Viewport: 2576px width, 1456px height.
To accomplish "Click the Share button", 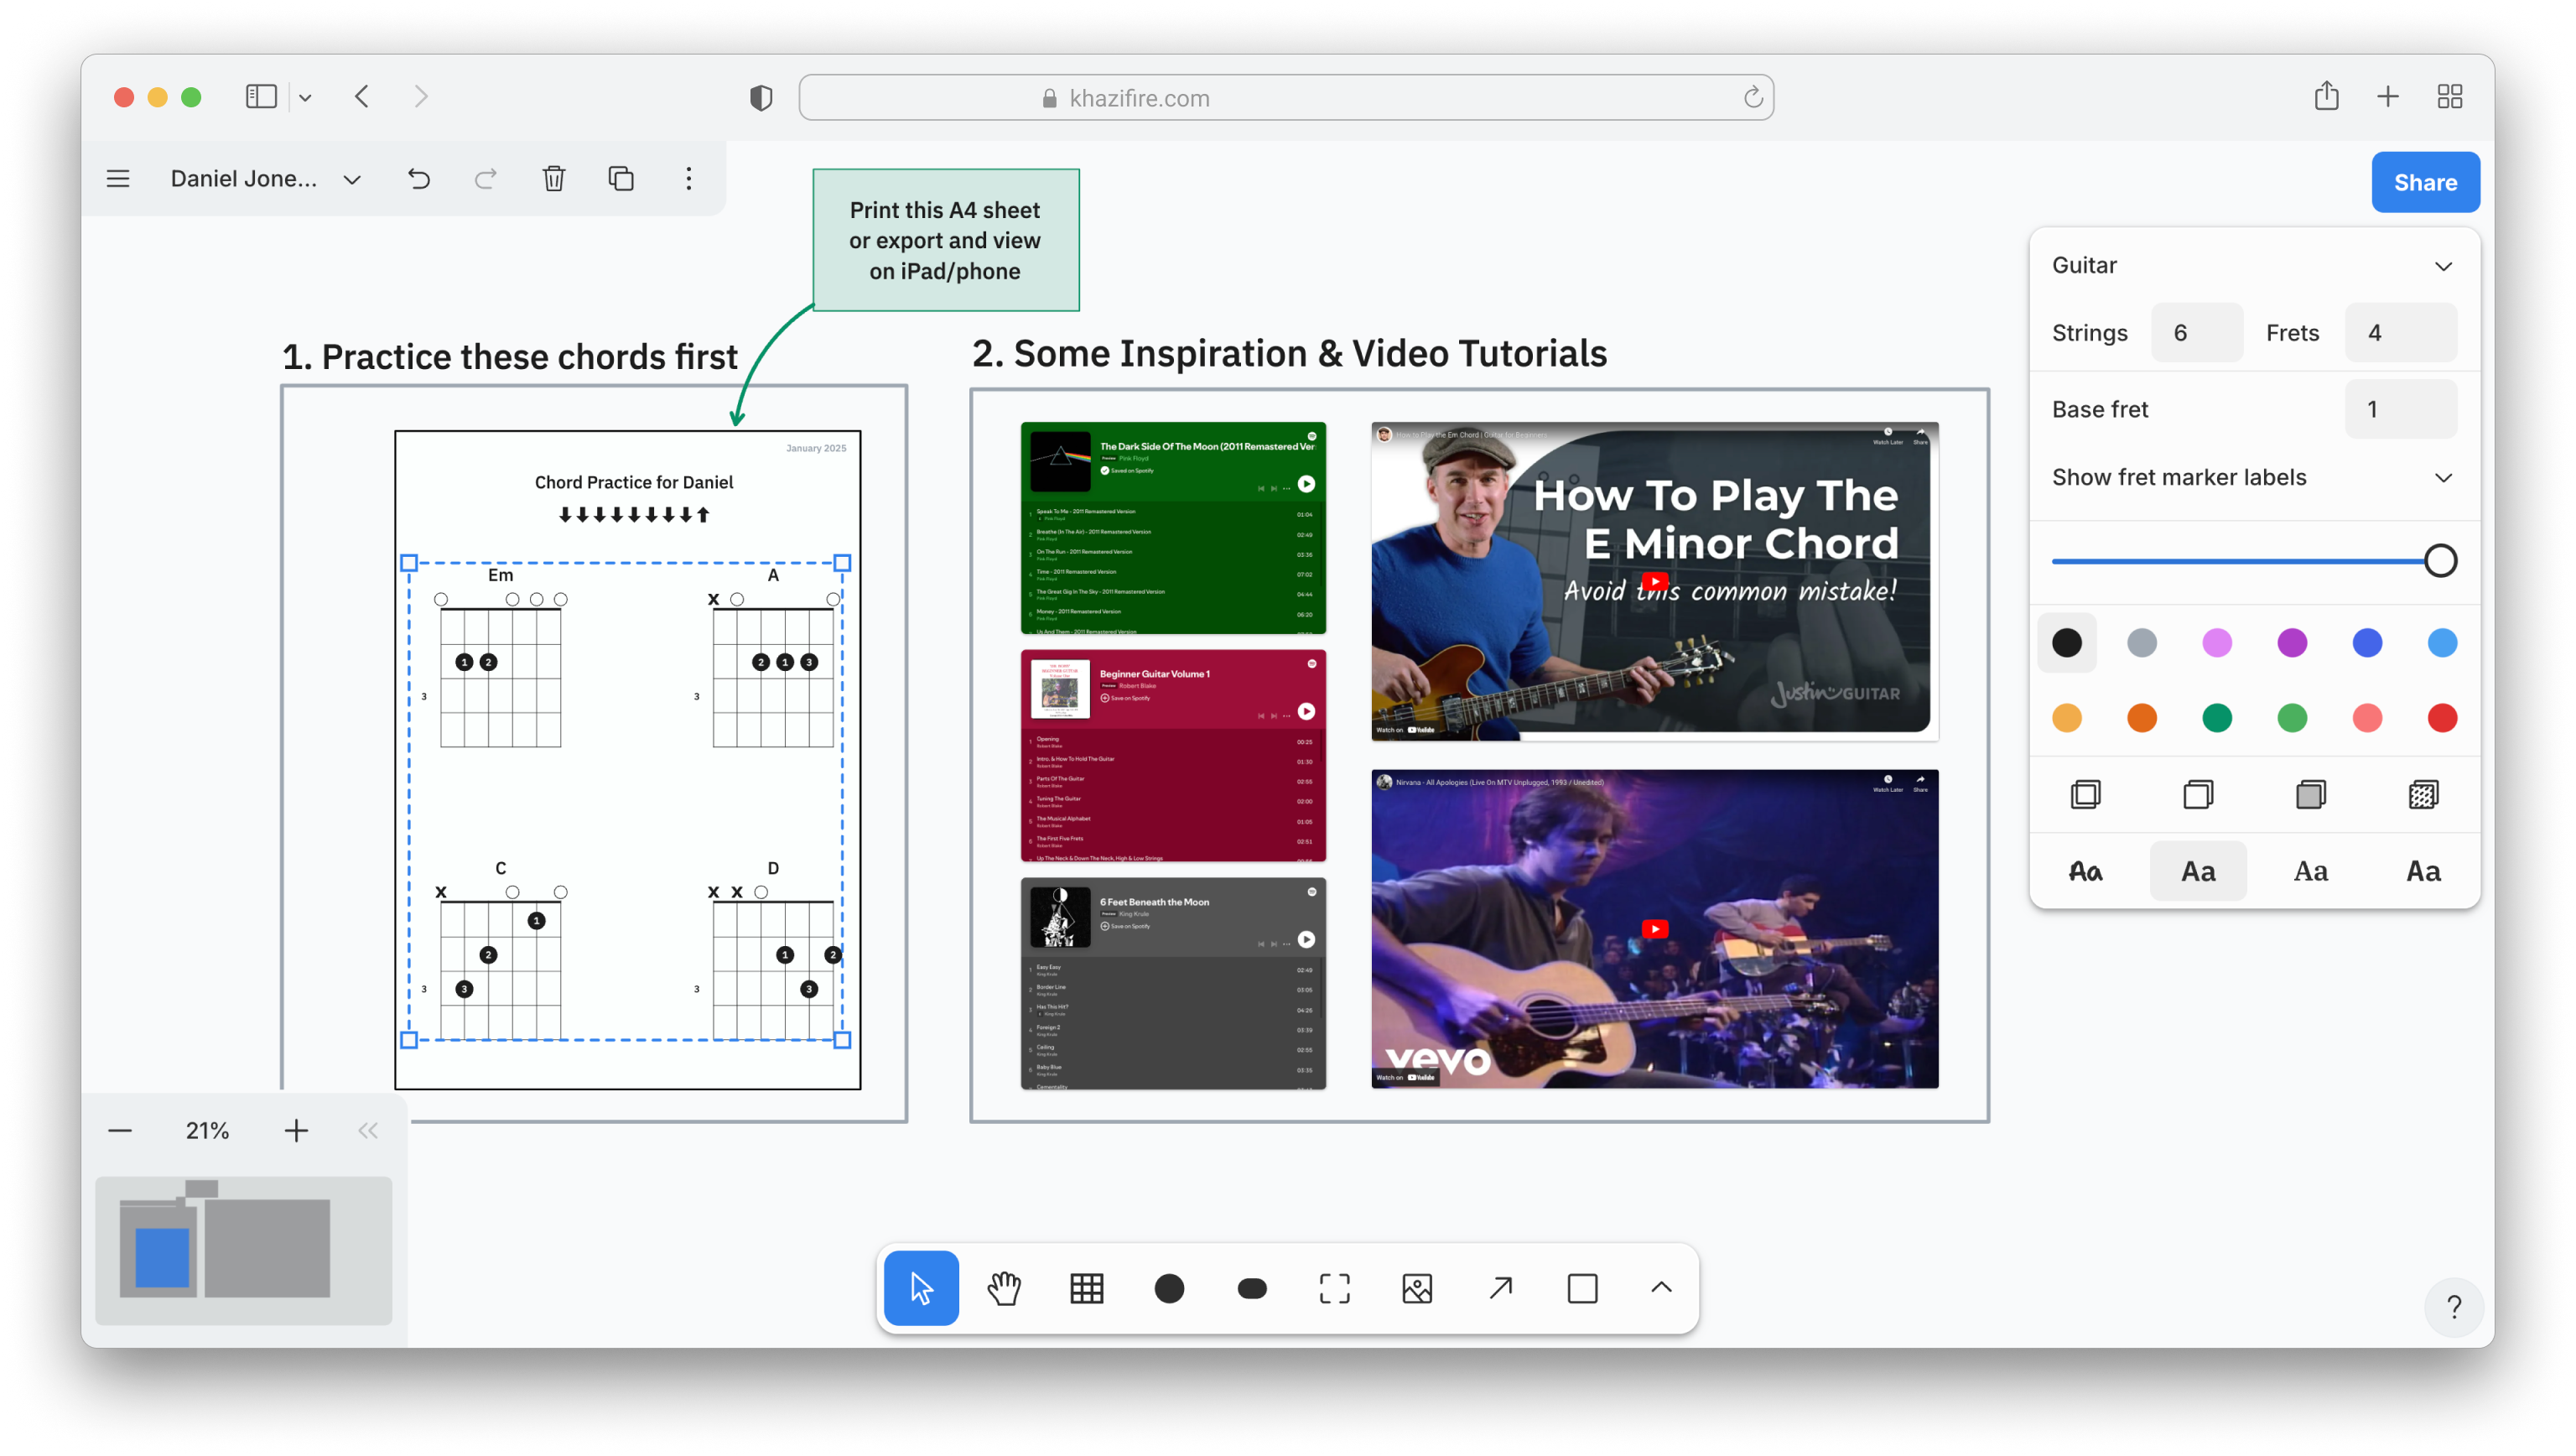I will point(2425,182).
